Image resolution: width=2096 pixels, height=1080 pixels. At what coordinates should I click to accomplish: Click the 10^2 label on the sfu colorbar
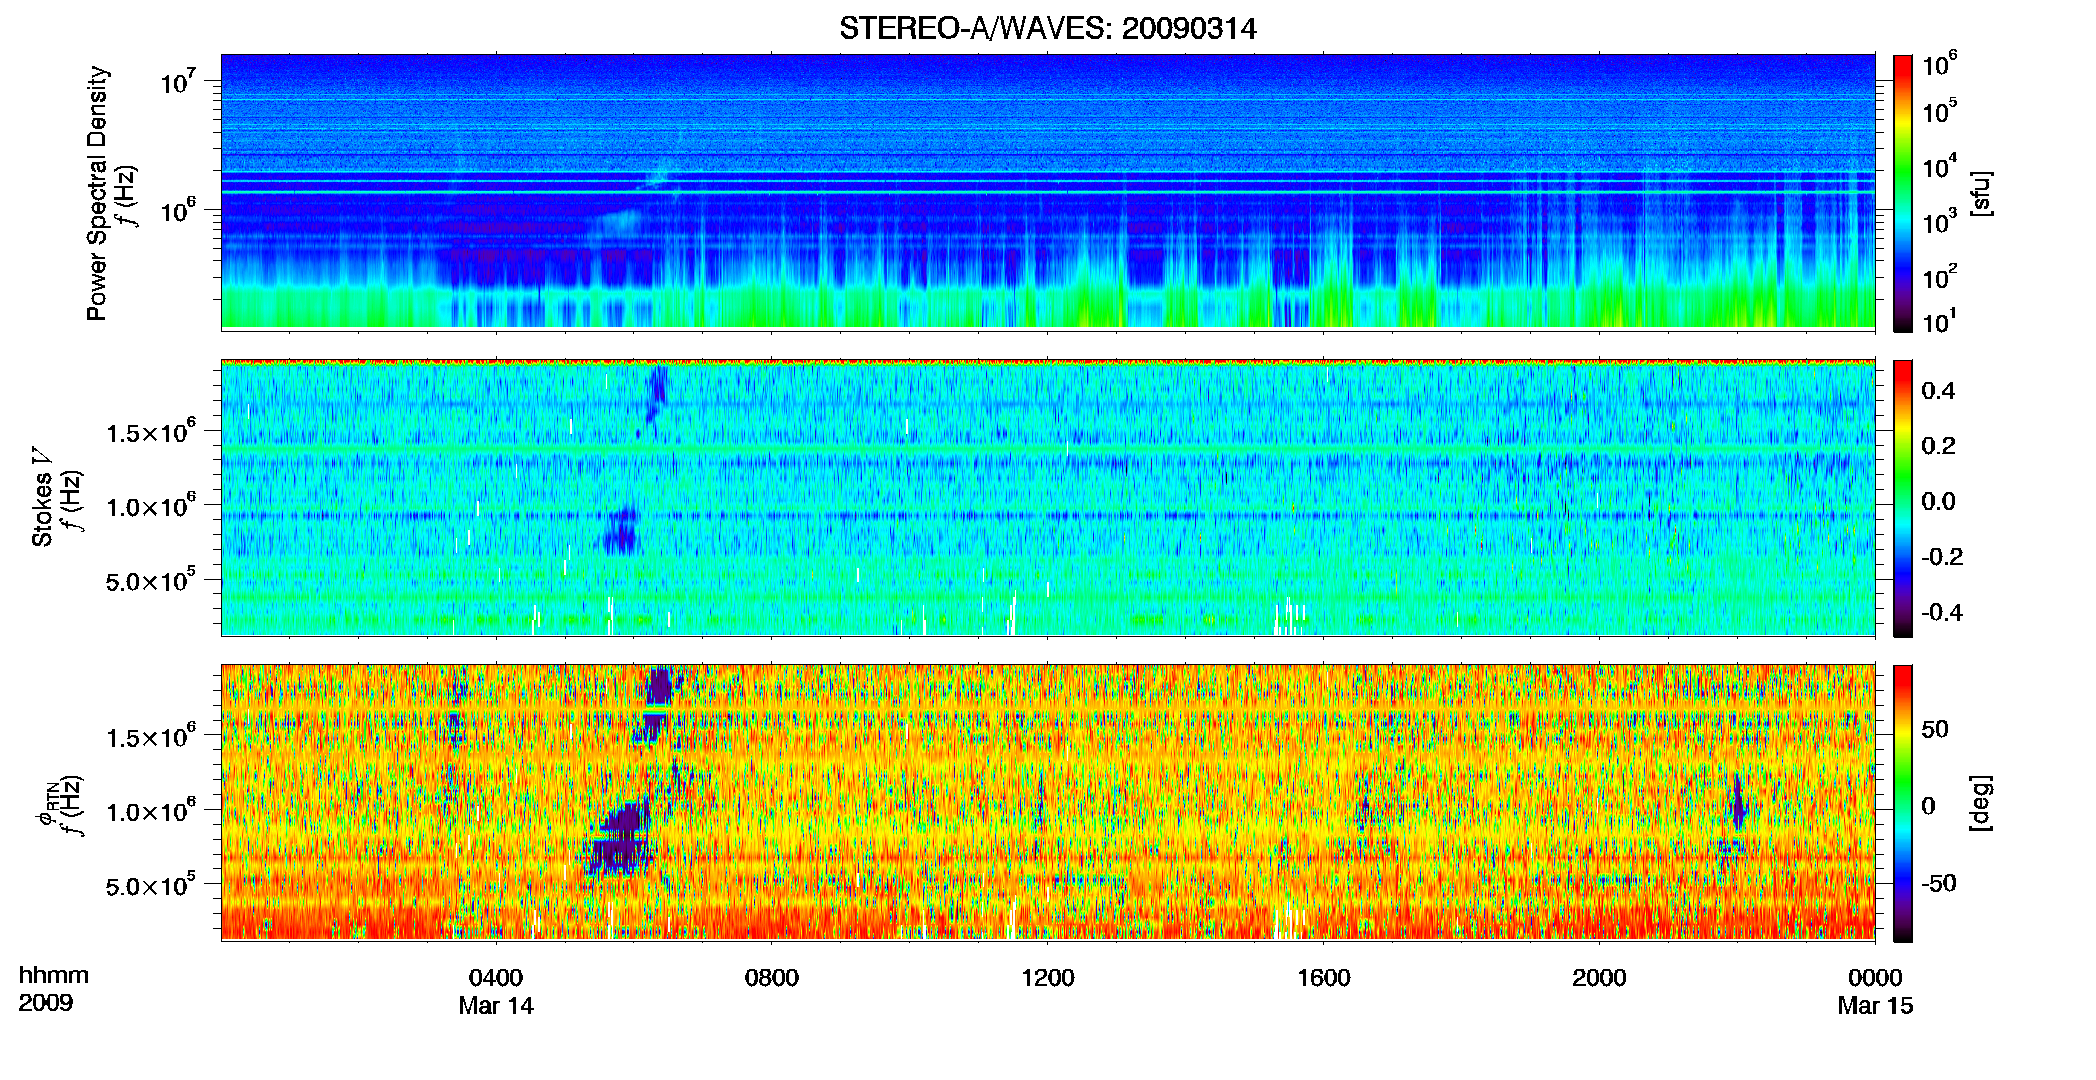pyautogui.click(x=1940, y=276)
